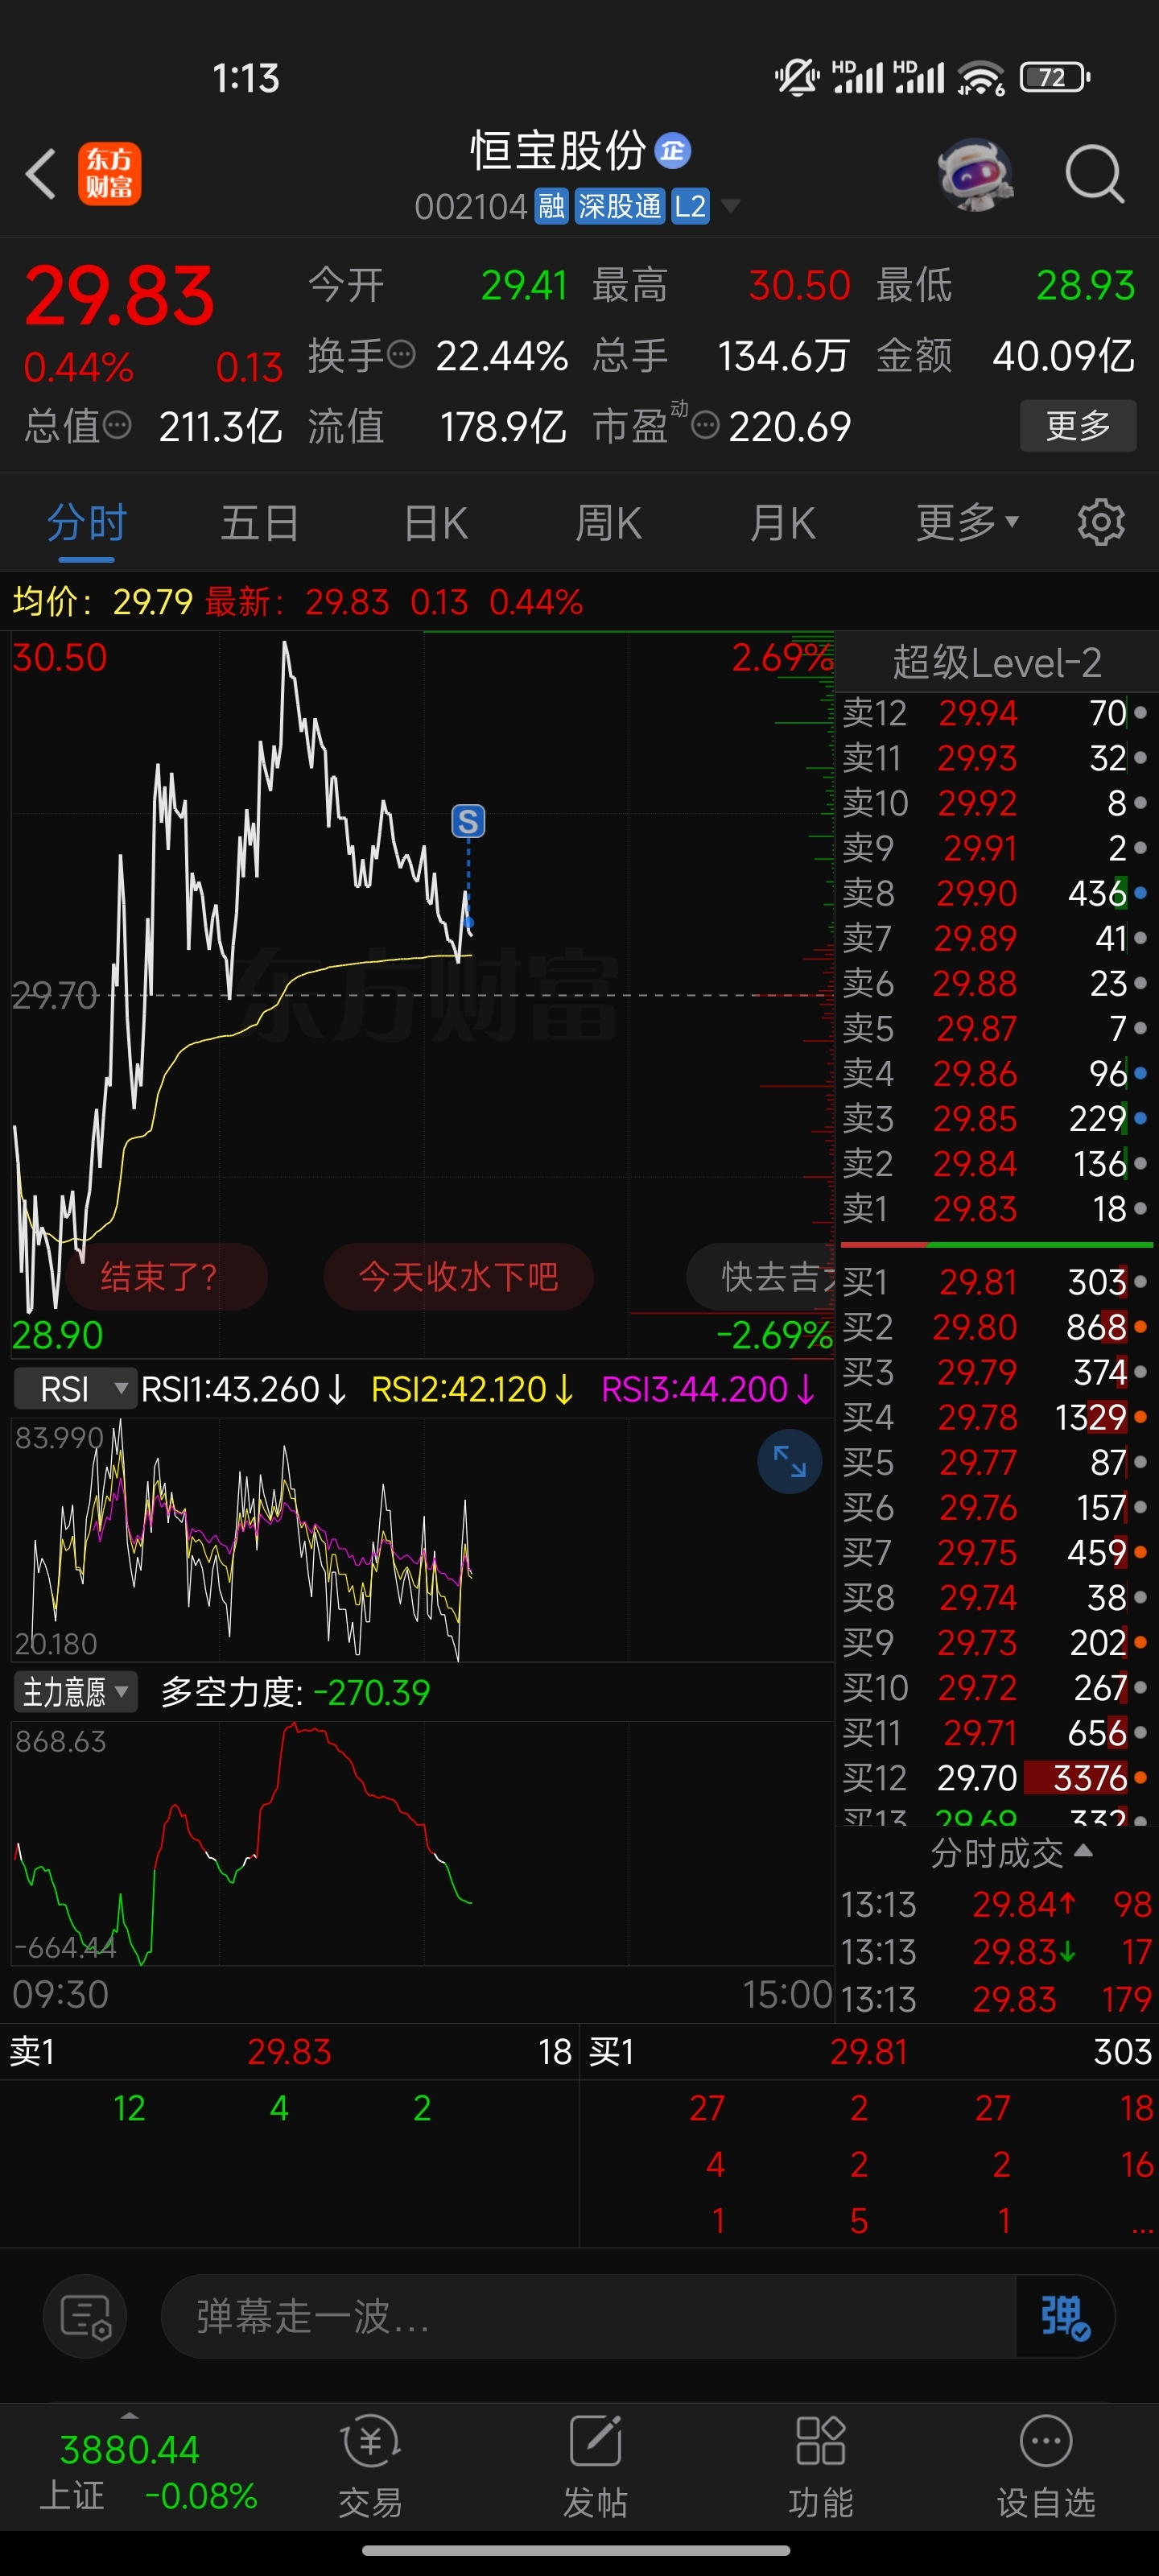
Task: Select 卖1 29.83 order book row
Action: [996, 1208]
